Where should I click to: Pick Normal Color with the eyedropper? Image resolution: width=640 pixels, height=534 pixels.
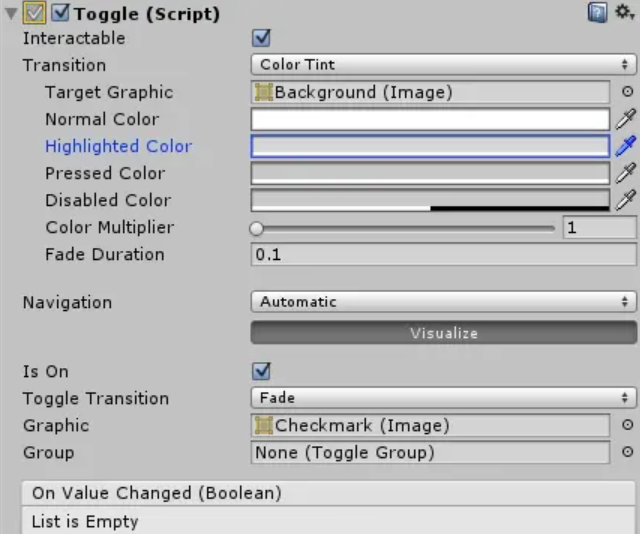click(x=625, y=119)
